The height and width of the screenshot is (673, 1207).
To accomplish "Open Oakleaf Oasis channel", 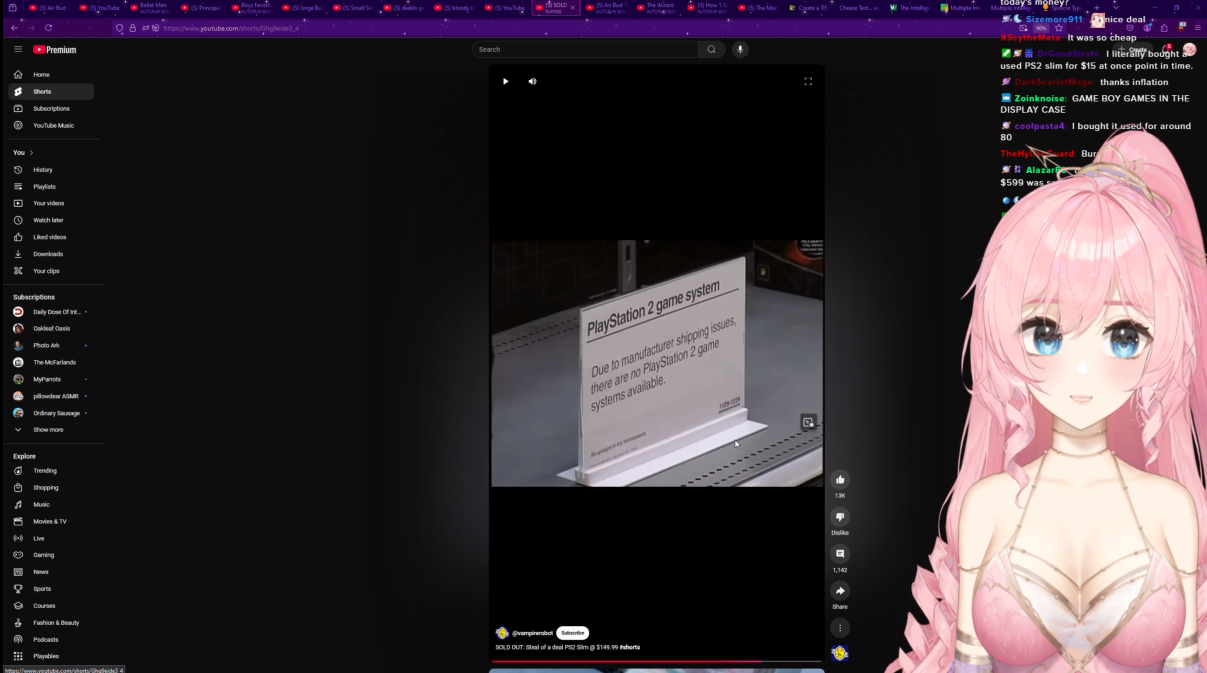I will coord(51,329).
